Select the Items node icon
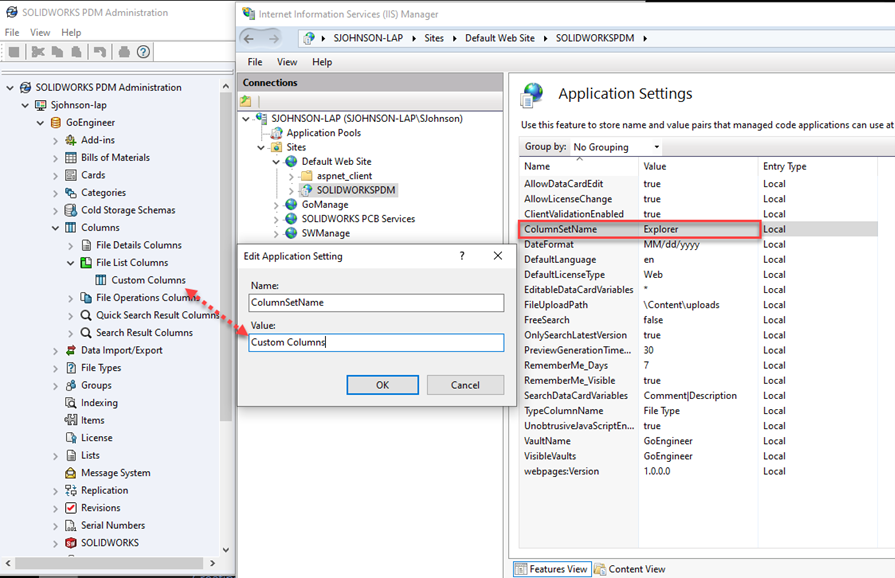This screenshot has width=895, height=578. [x=71, y=421]
